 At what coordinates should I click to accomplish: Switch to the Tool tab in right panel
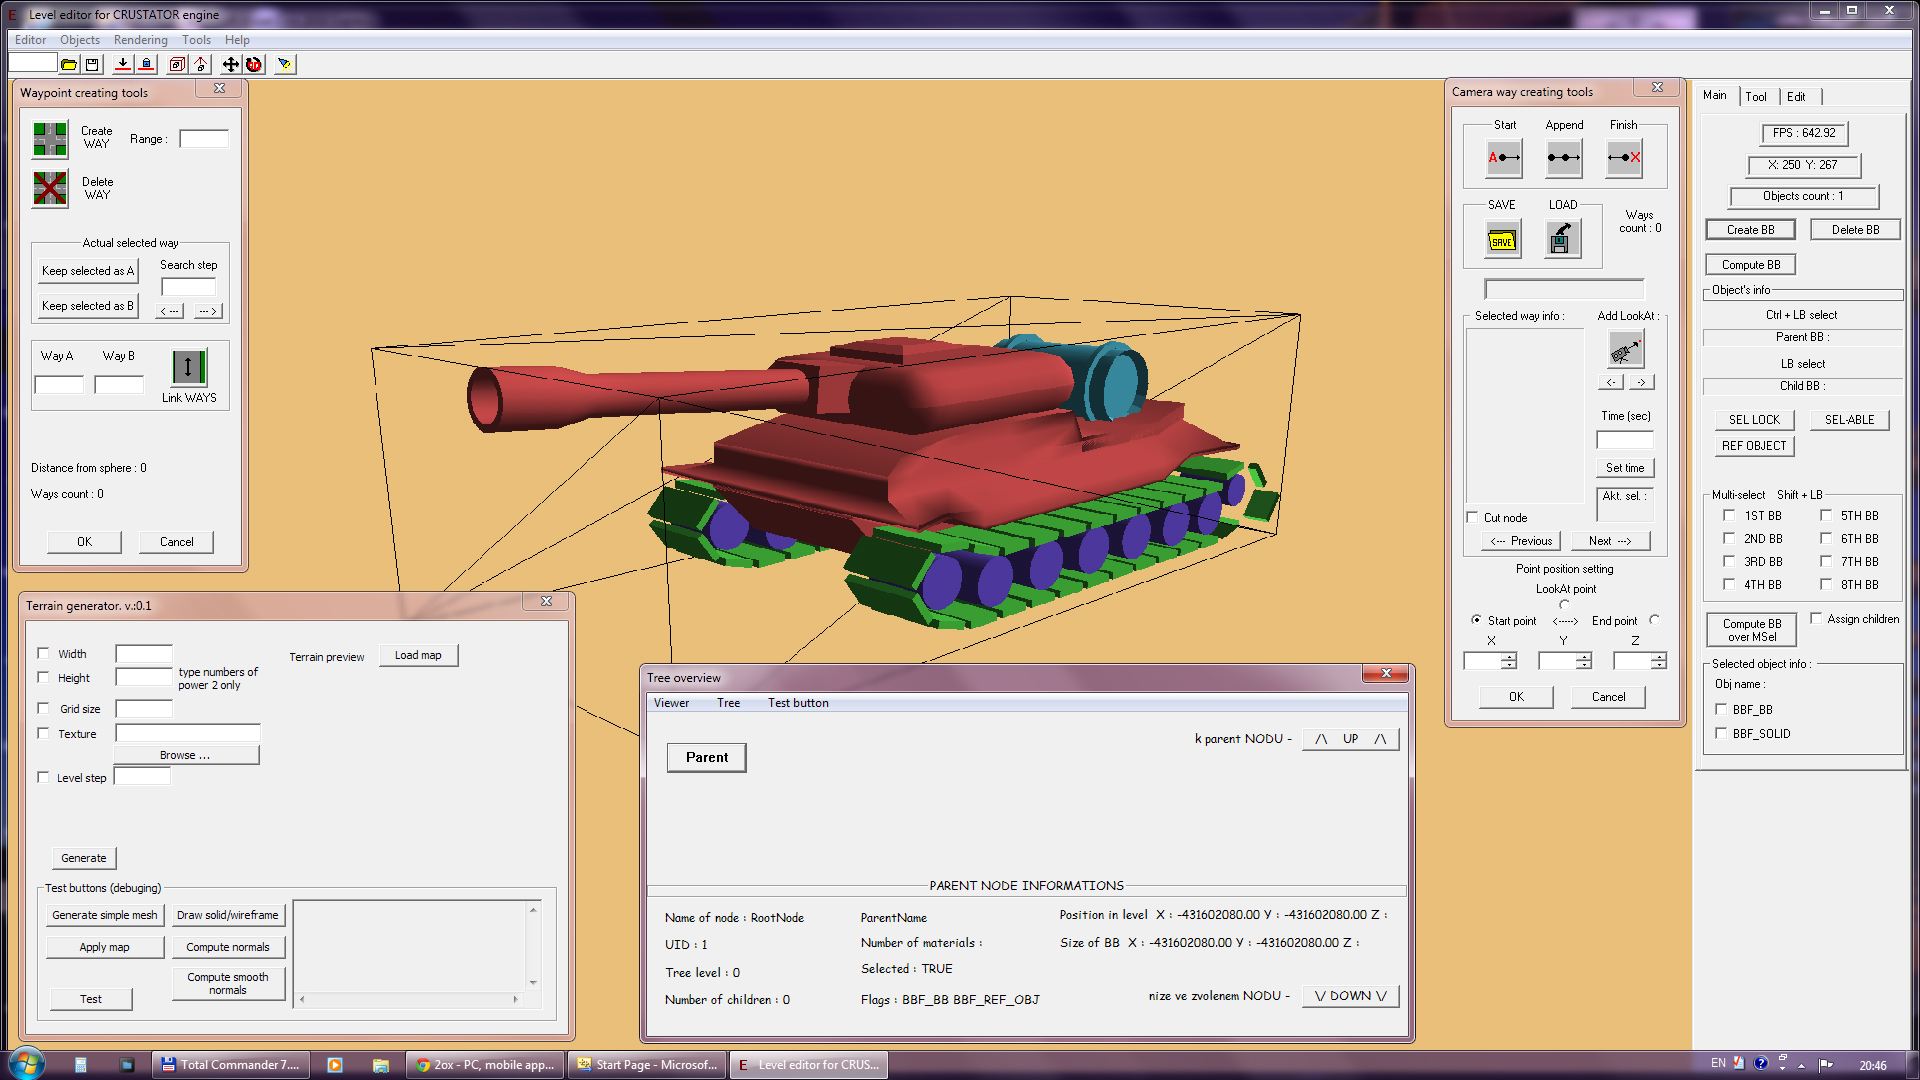[1756, 97]
